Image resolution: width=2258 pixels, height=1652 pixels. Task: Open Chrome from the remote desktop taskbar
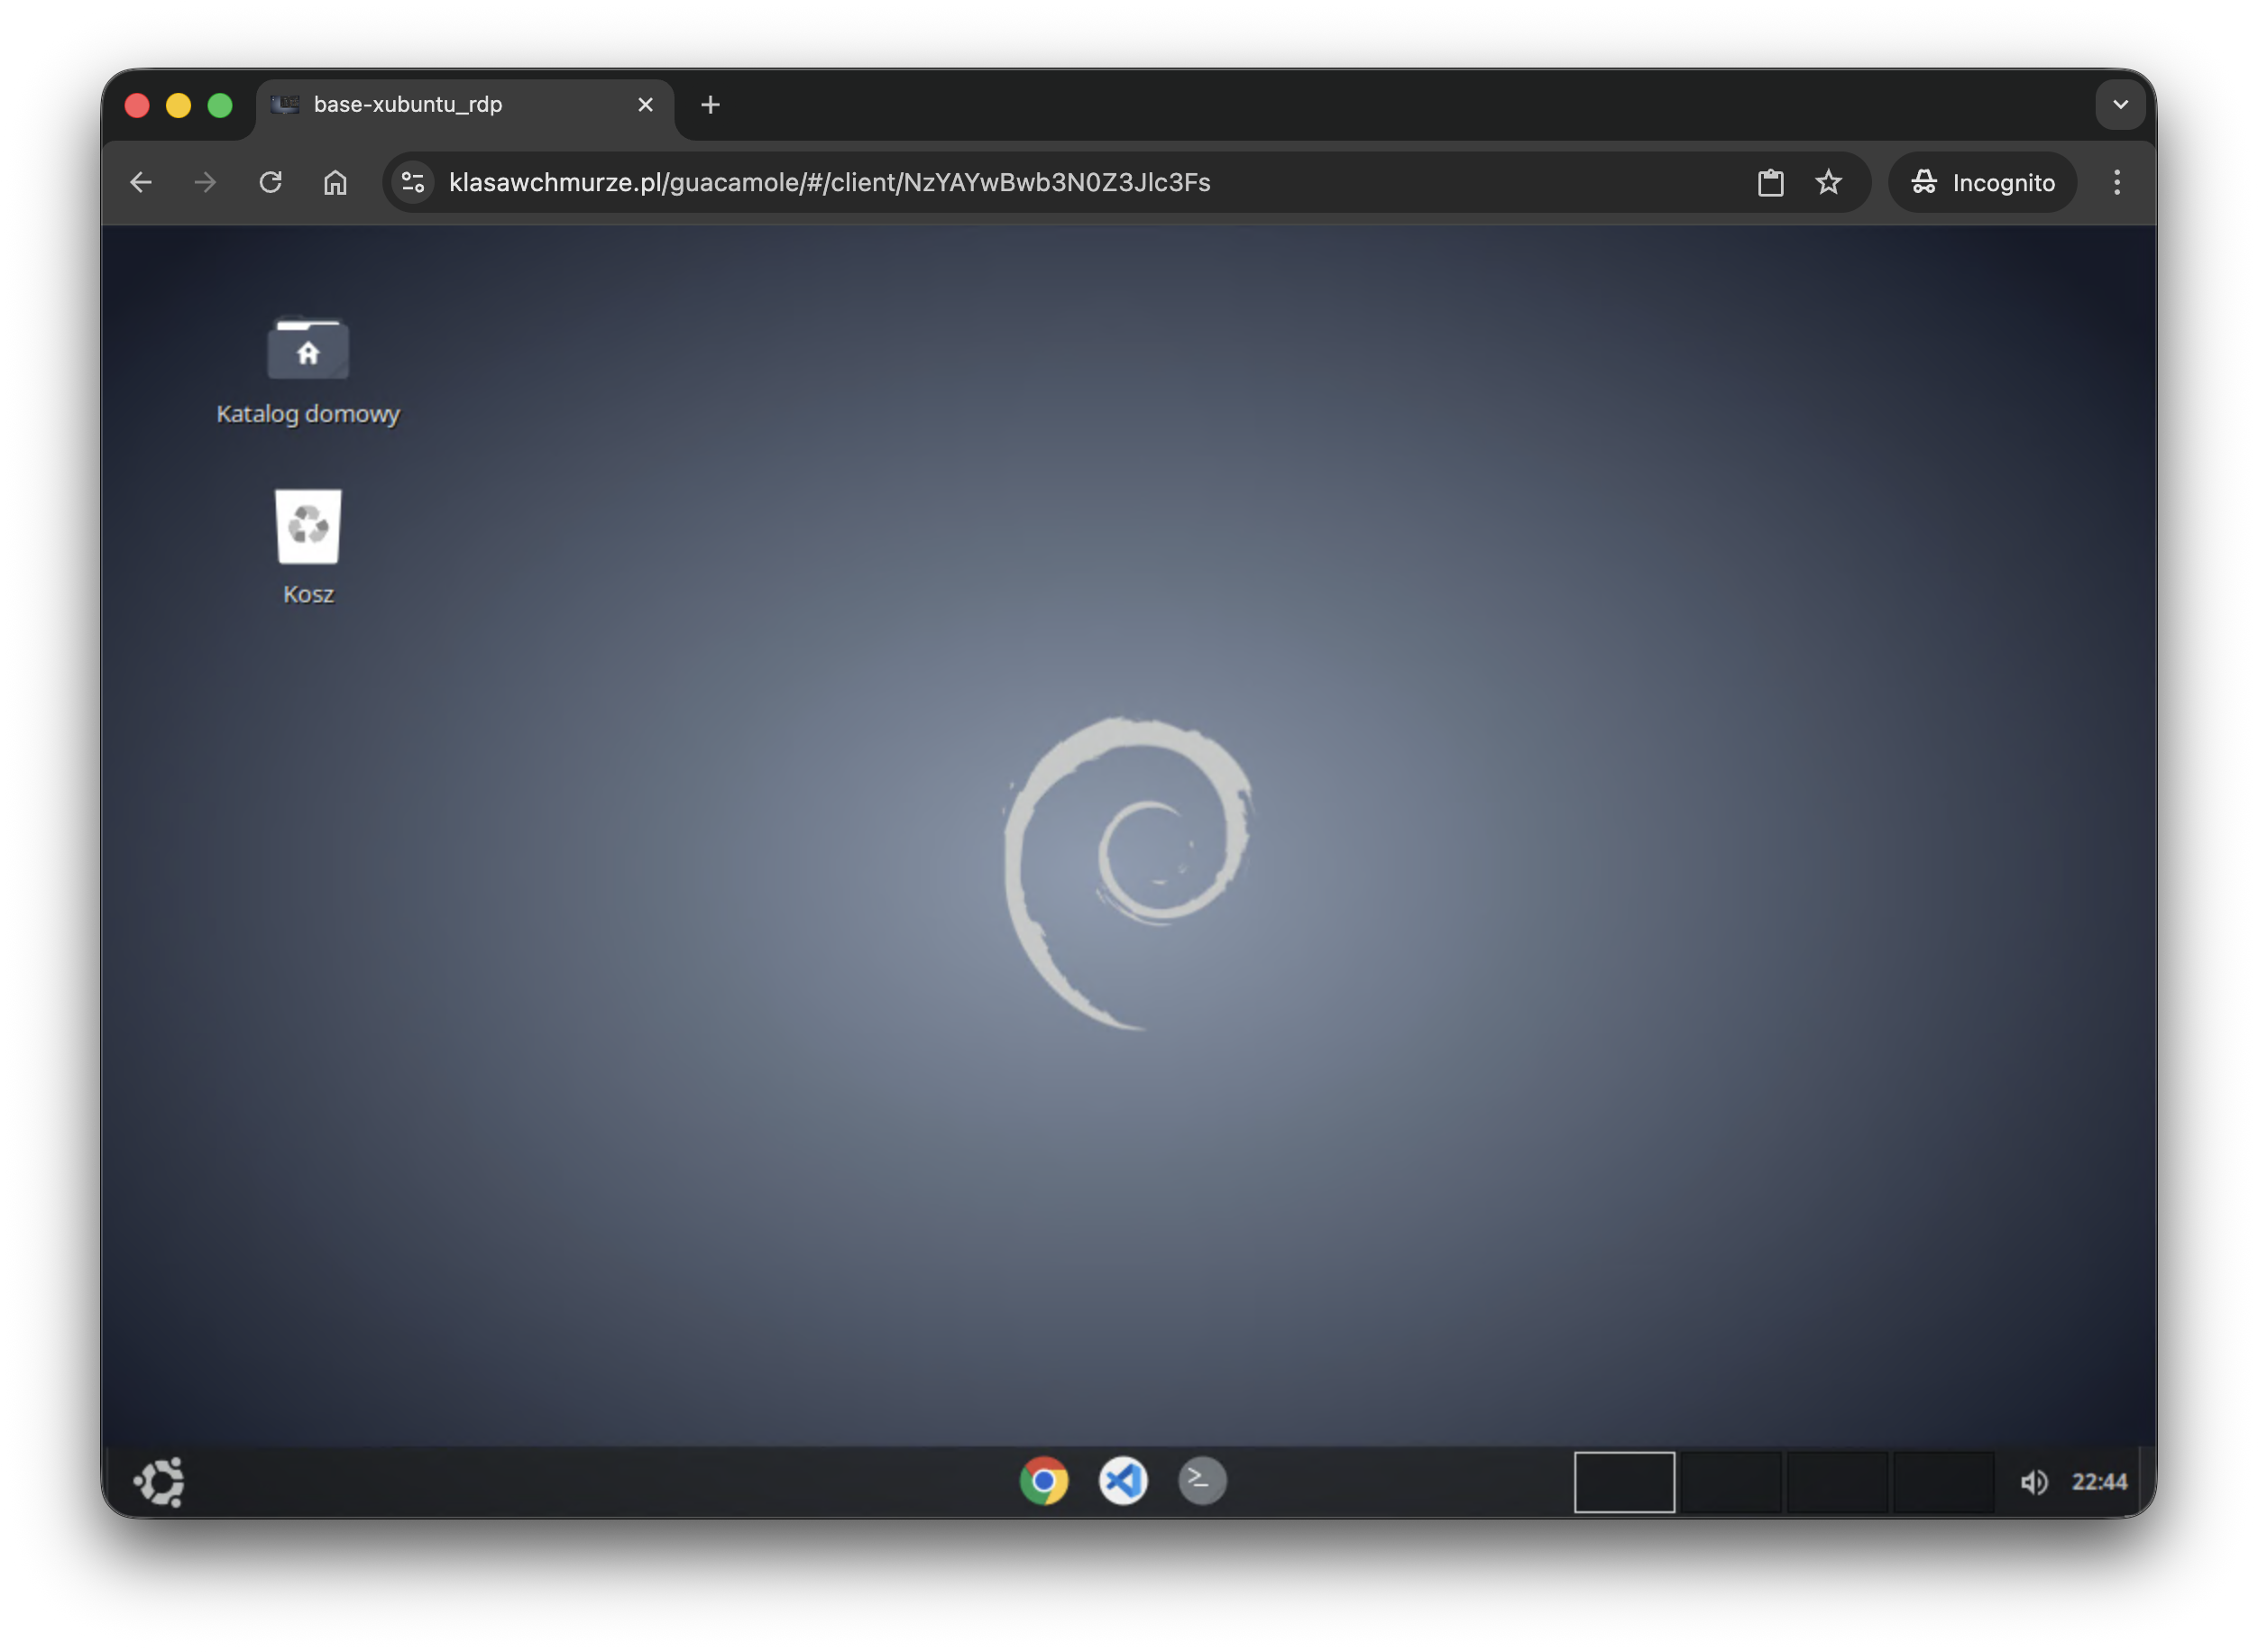tap(1045, 1481)
